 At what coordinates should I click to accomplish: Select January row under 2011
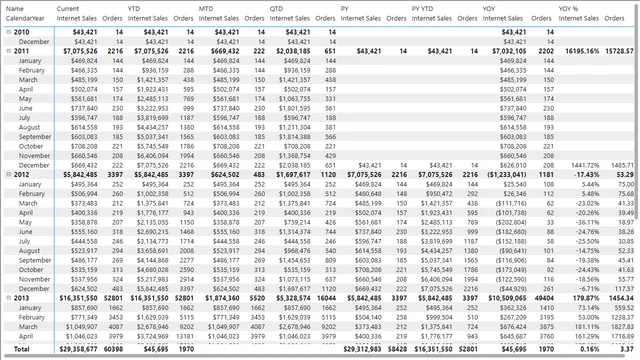tap(30, 60)
